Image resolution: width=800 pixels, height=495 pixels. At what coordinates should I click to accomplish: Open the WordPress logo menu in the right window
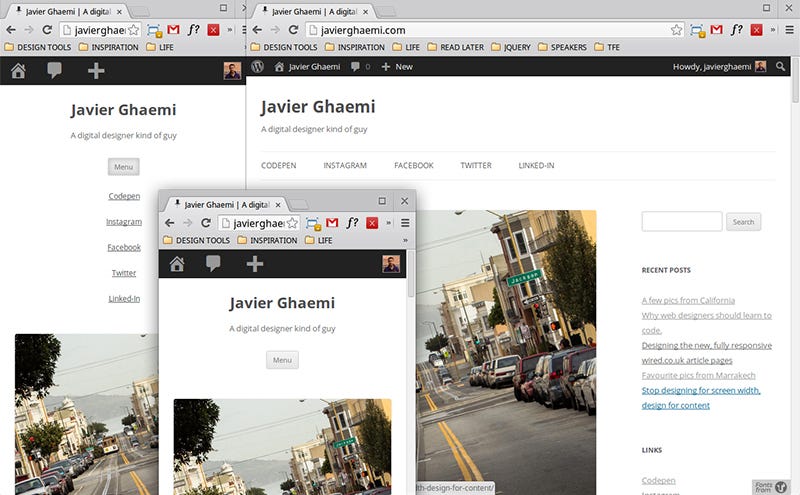[258, 66]
